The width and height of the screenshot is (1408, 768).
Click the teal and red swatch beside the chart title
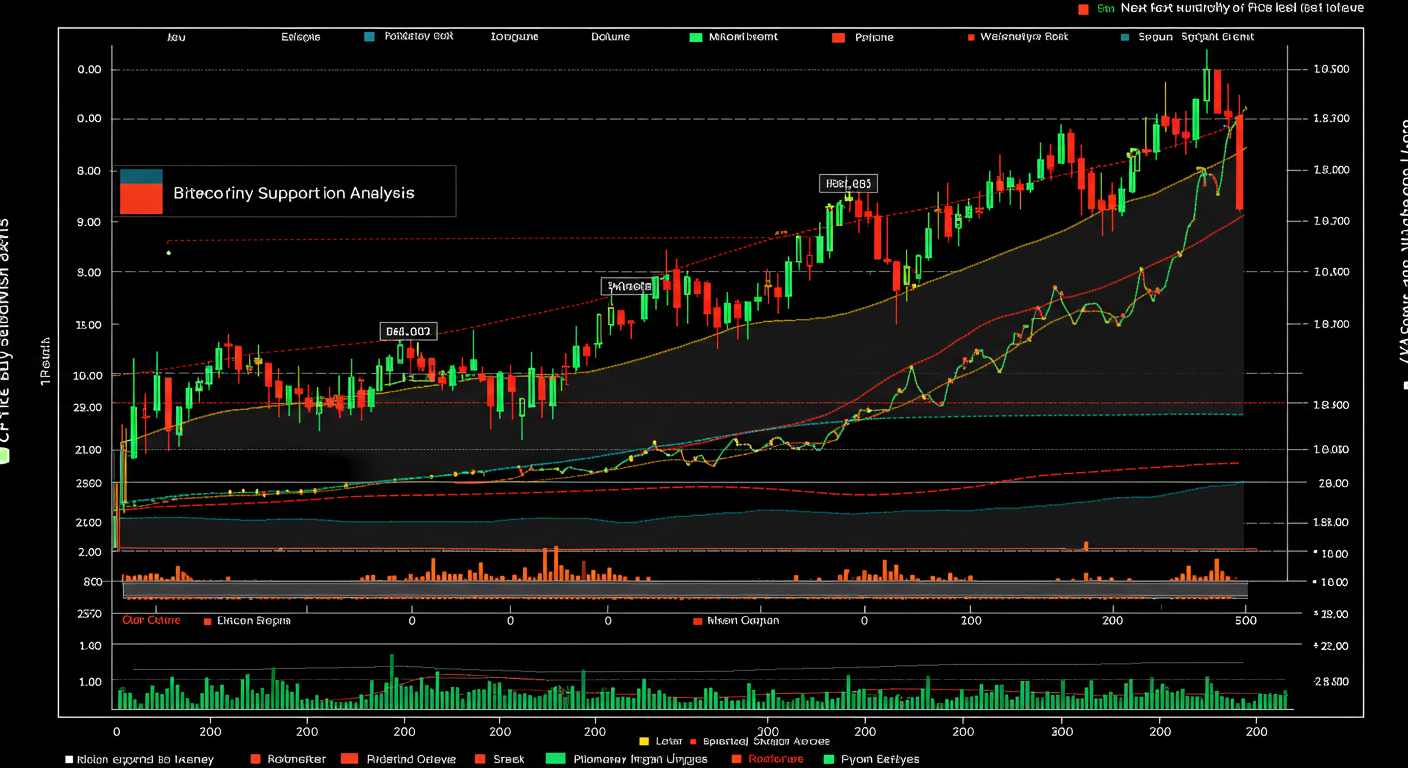[140, 191]
